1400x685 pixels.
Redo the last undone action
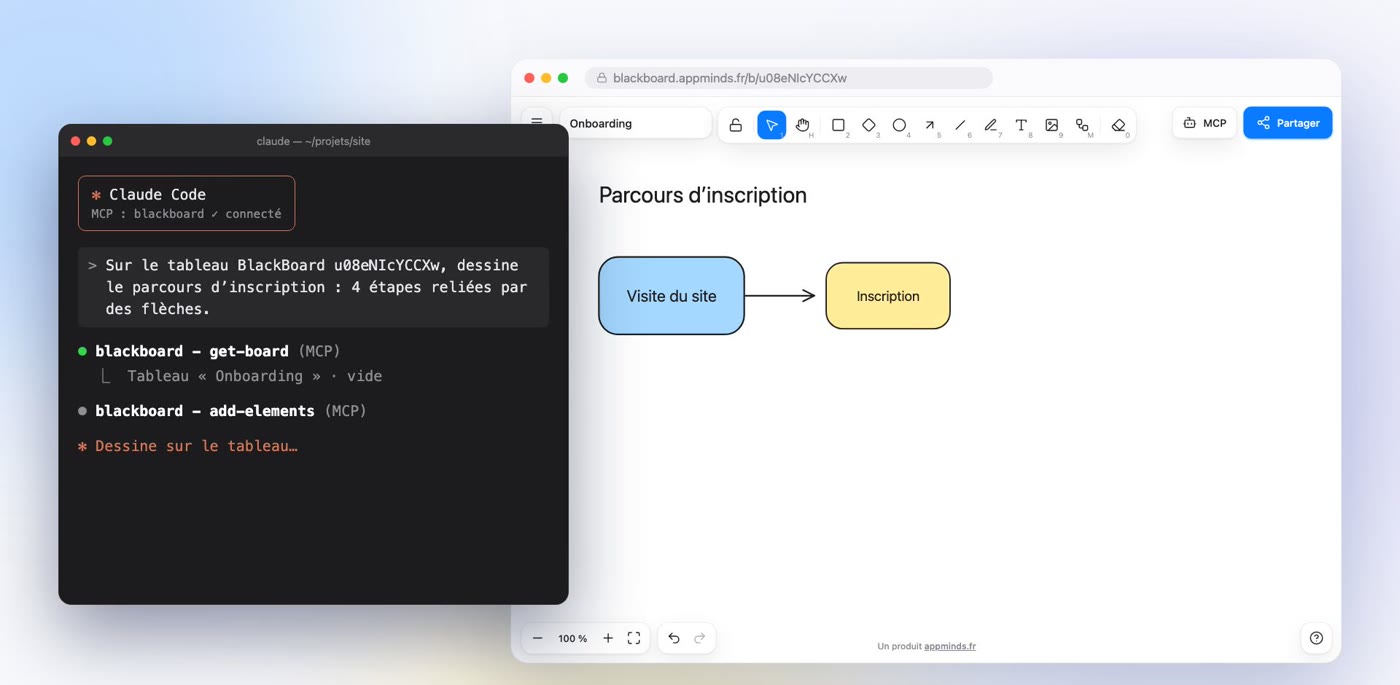(x=700, y=638)
